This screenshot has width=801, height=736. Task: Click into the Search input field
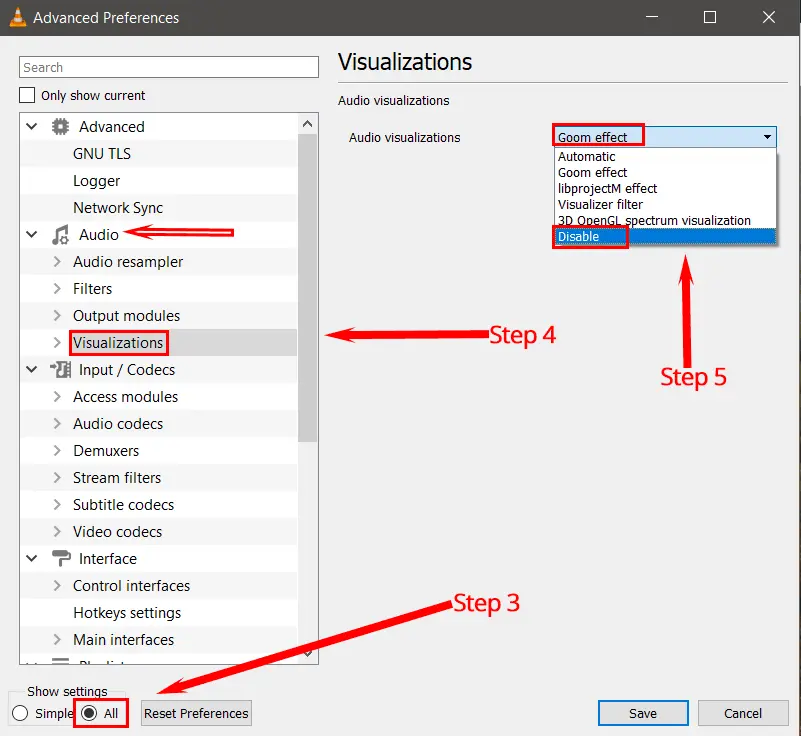(168, 67)
